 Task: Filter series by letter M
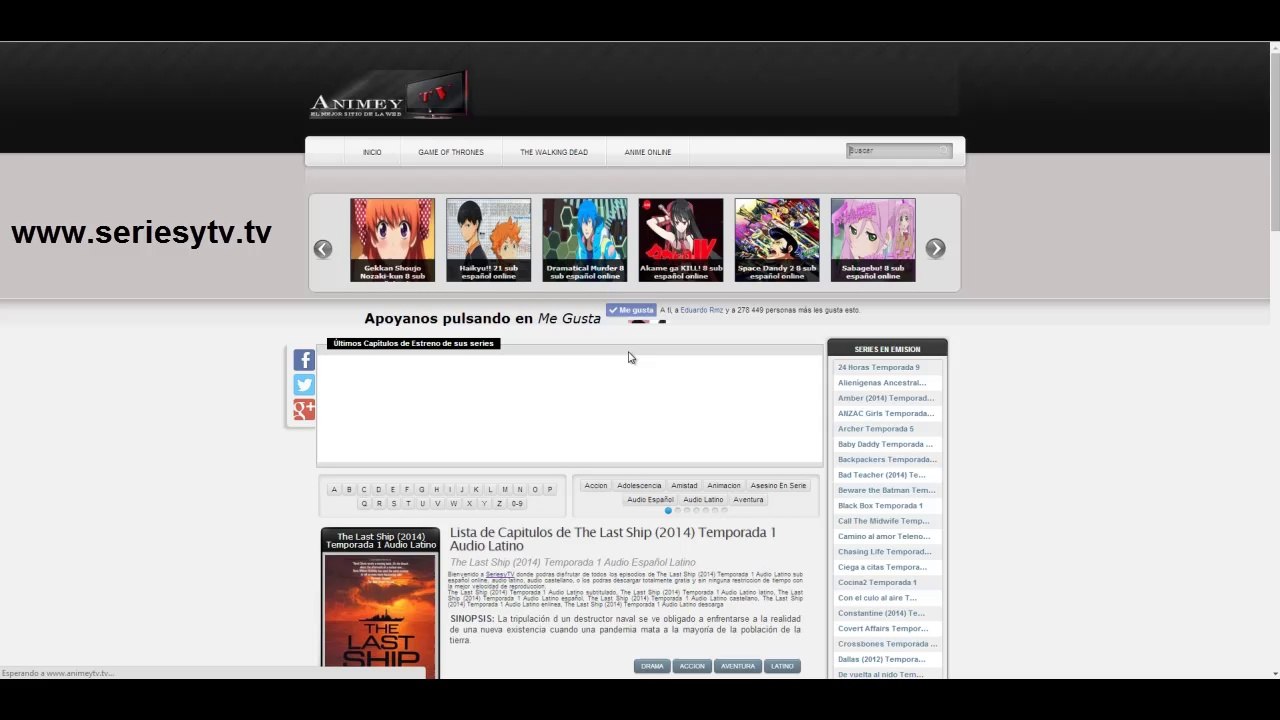(x=505, y=490)
